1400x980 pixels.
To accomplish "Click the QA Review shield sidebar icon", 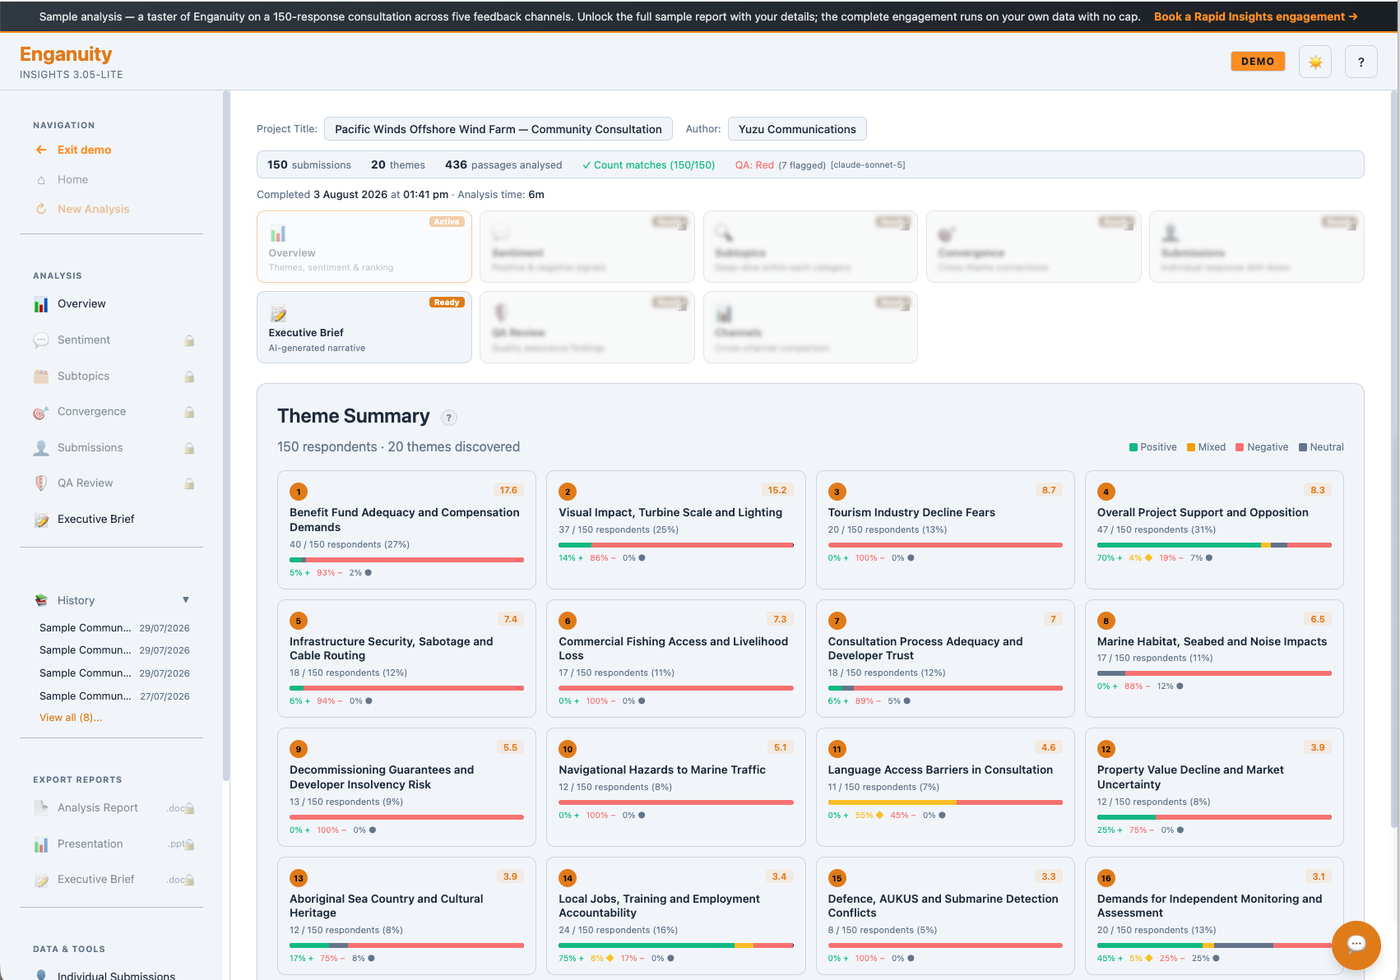I will 41,483.
